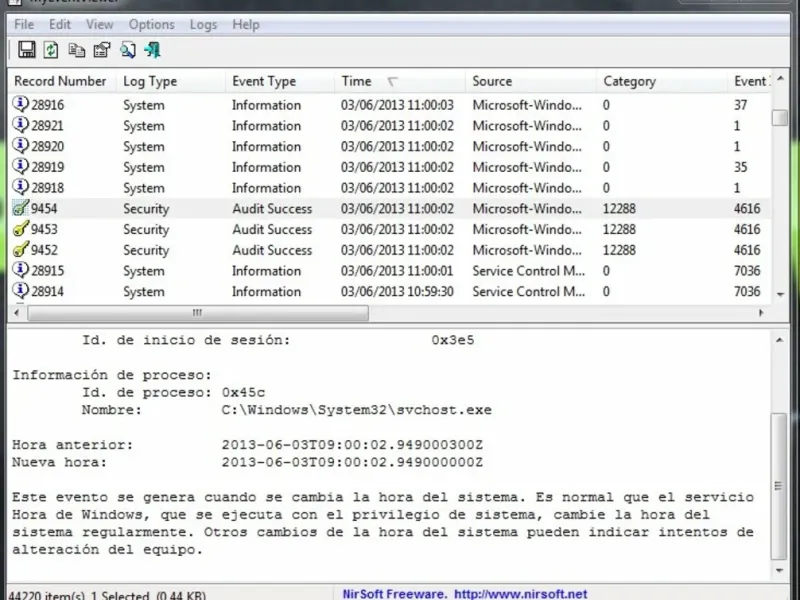Click the 0x45c process ID value
The width and height of the screenshot is (800, 600).
(x=243, y=393)
